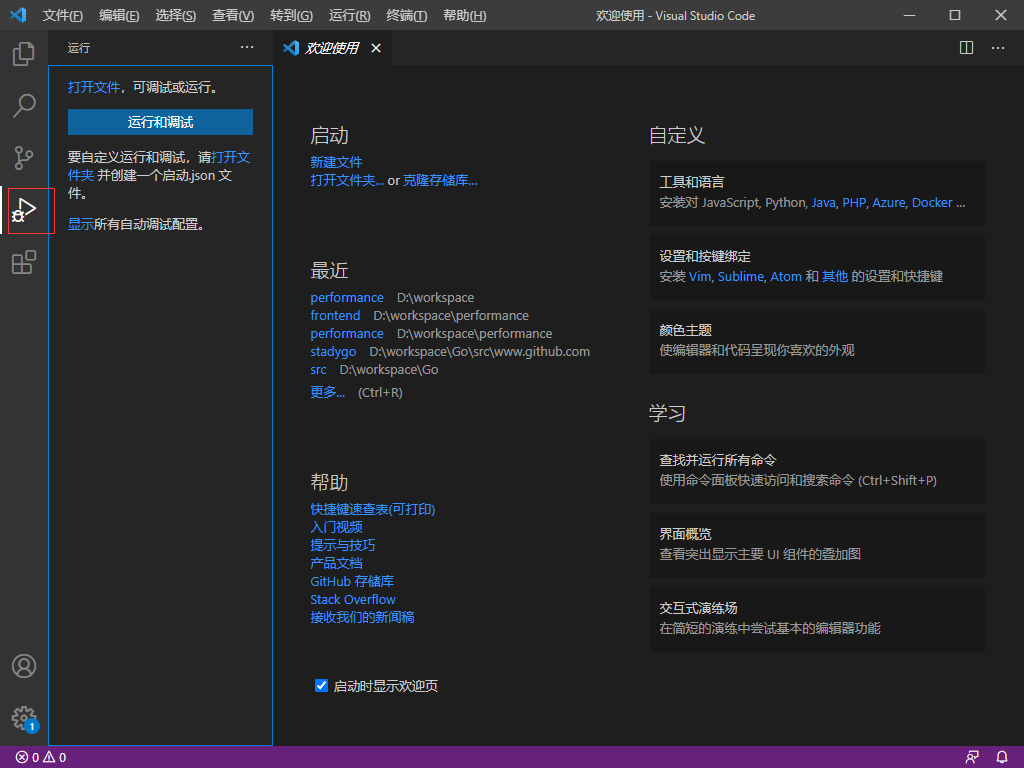Open recent stadygo project
The image size is (1024, 768).
(x=333, y=352)
